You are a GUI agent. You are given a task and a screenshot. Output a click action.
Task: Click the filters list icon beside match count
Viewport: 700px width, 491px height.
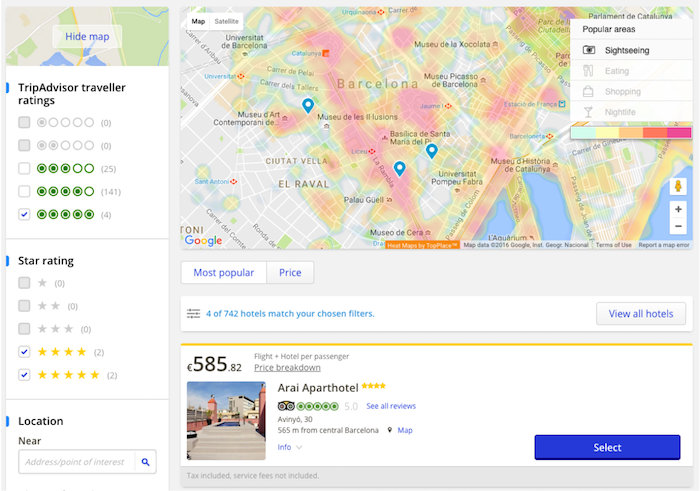pos(193,313)
